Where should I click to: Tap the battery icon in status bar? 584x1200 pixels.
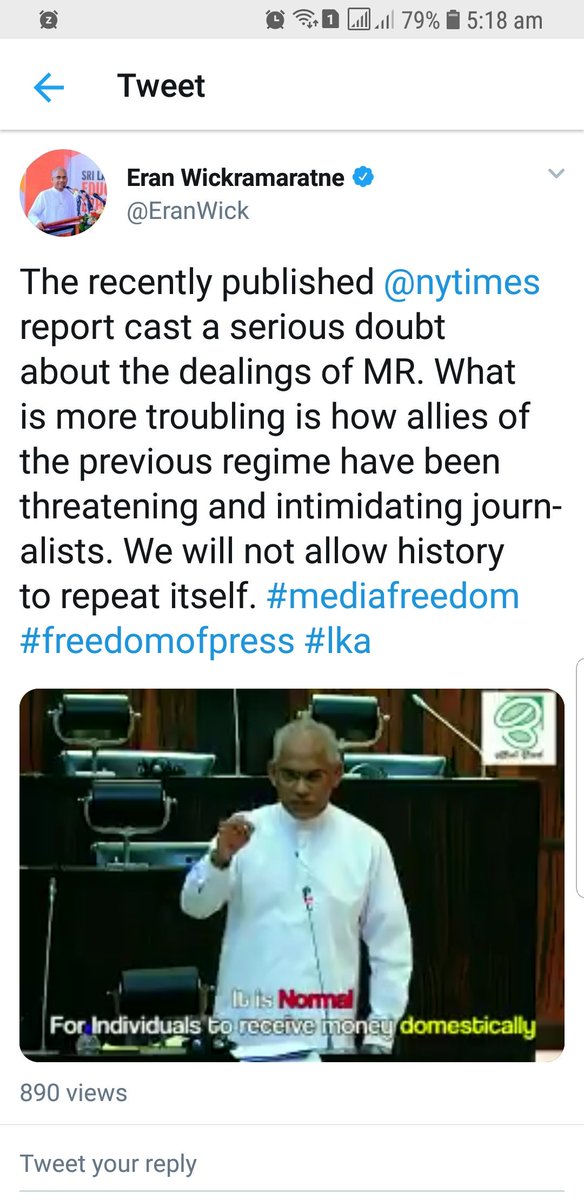pyautogui.click(x=453, y=19)
